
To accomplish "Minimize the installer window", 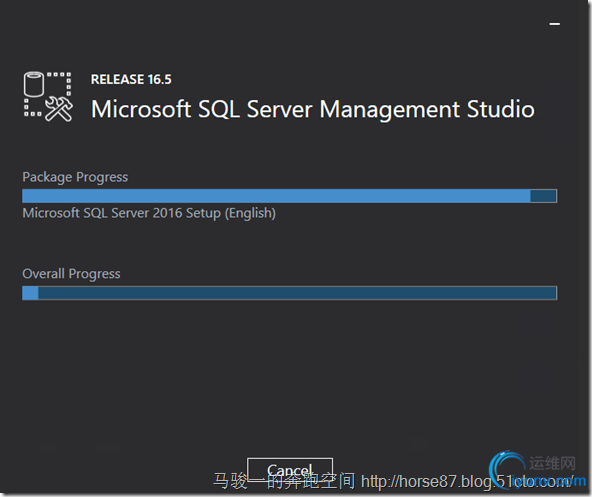I will pos(554,24).
